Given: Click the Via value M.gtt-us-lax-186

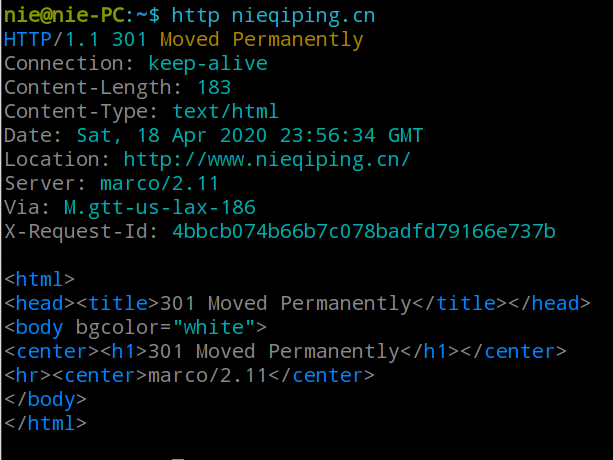Looking at the screenshot, I should point(160,208).
